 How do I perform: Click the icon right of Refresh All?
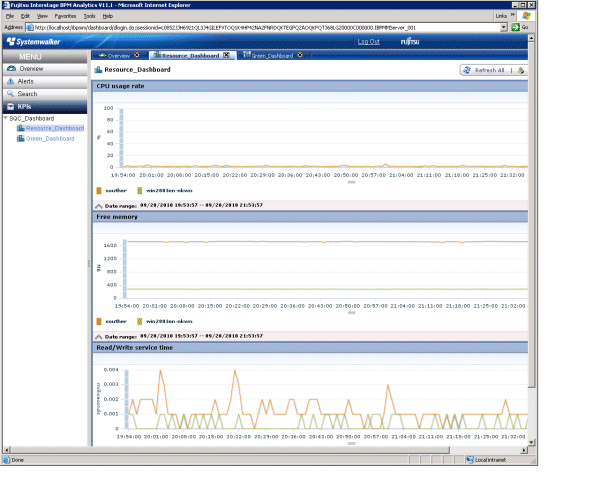pyautogui.click(x=521, y=71)
